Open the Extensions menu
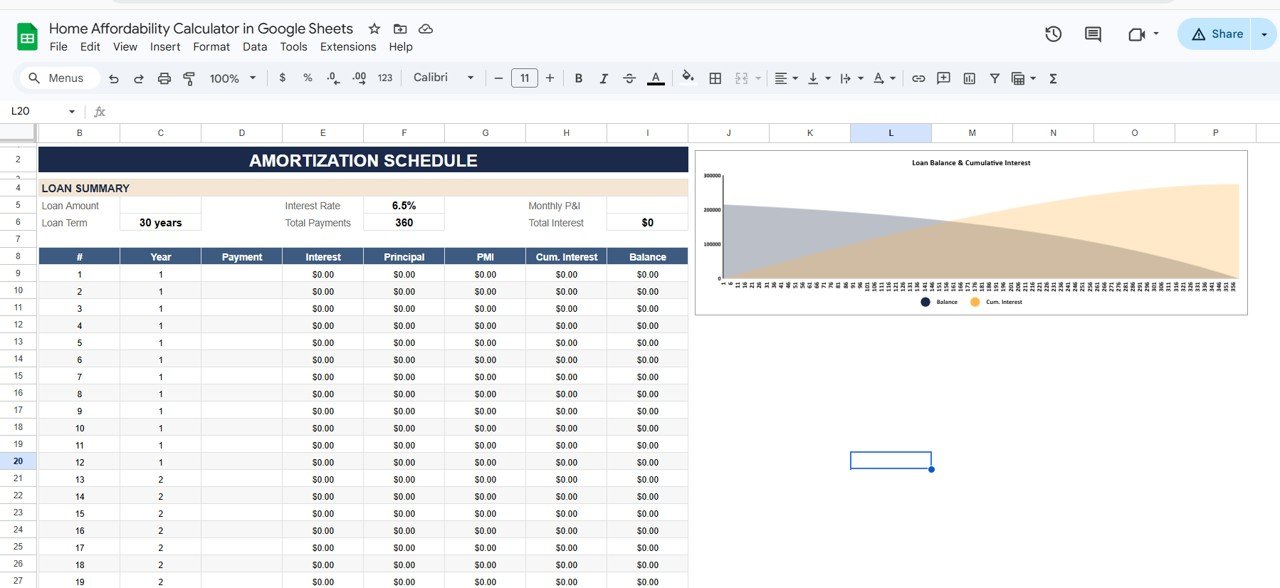 coord(347,46)
